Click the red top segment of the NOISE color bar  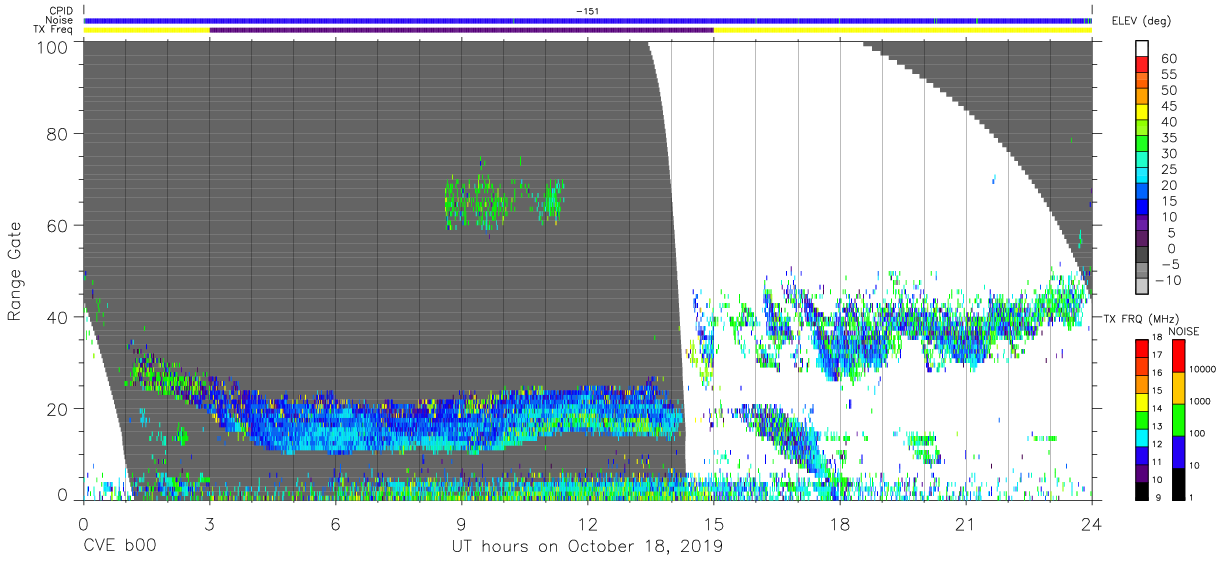click(x=1179, y=356)
